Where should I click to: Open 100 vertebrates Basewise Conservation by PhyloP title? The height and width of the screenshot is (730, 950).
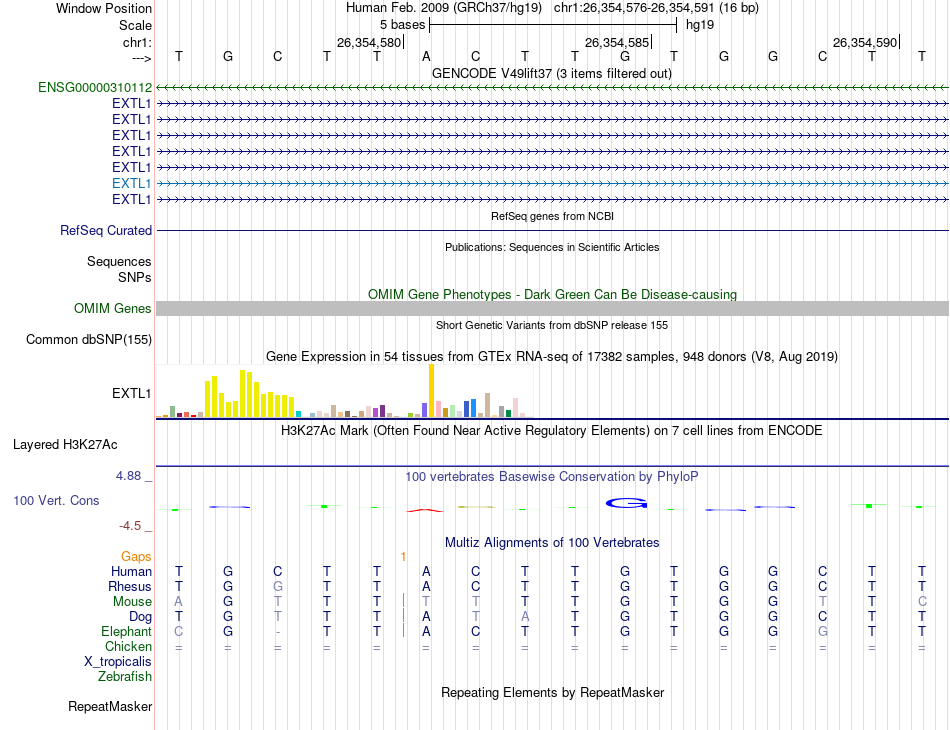click(x=552, y=477)
